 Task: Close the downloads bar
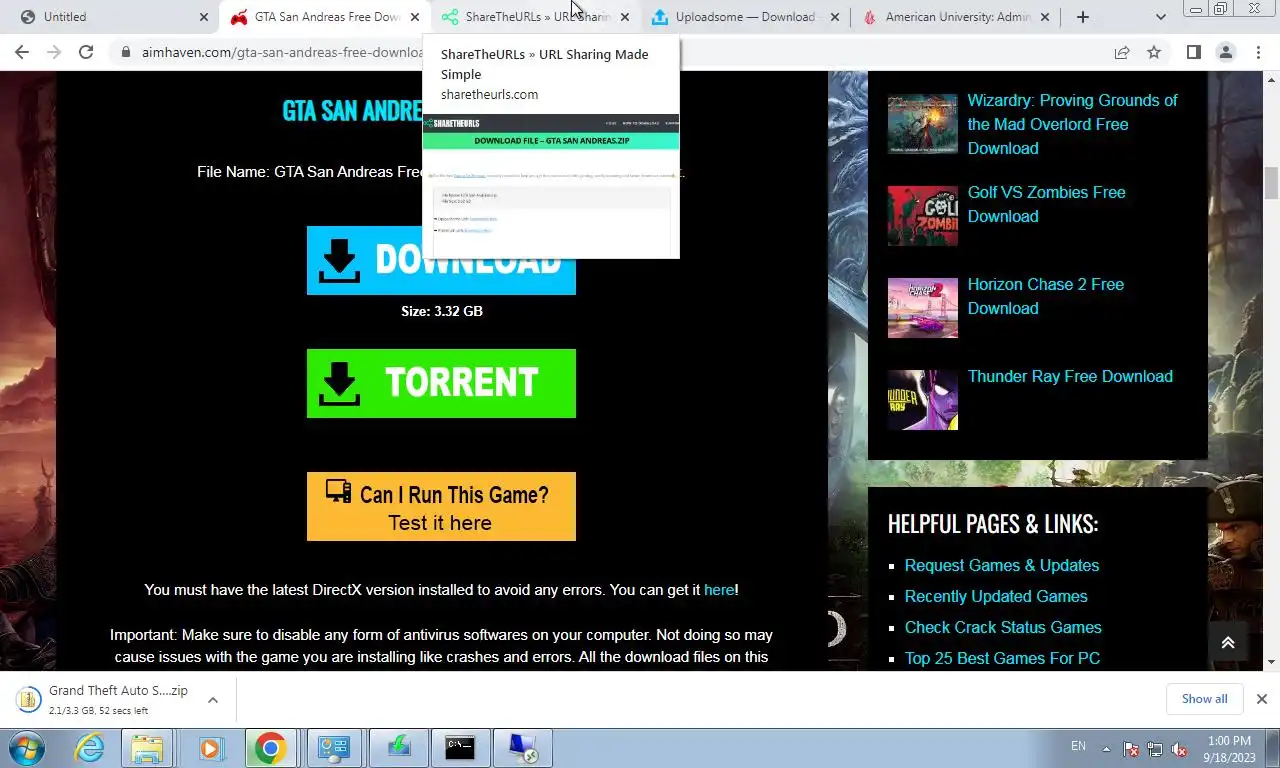[x=1262, y=699]
